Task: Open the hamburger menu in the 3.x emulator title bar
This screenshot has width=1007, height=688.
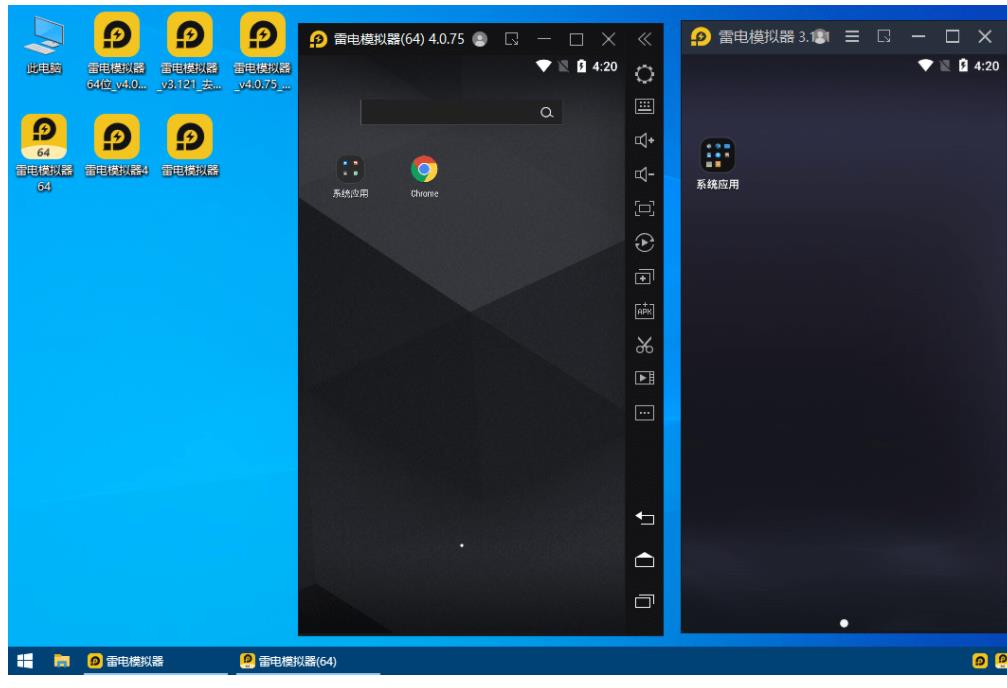Action: [852, 37]
